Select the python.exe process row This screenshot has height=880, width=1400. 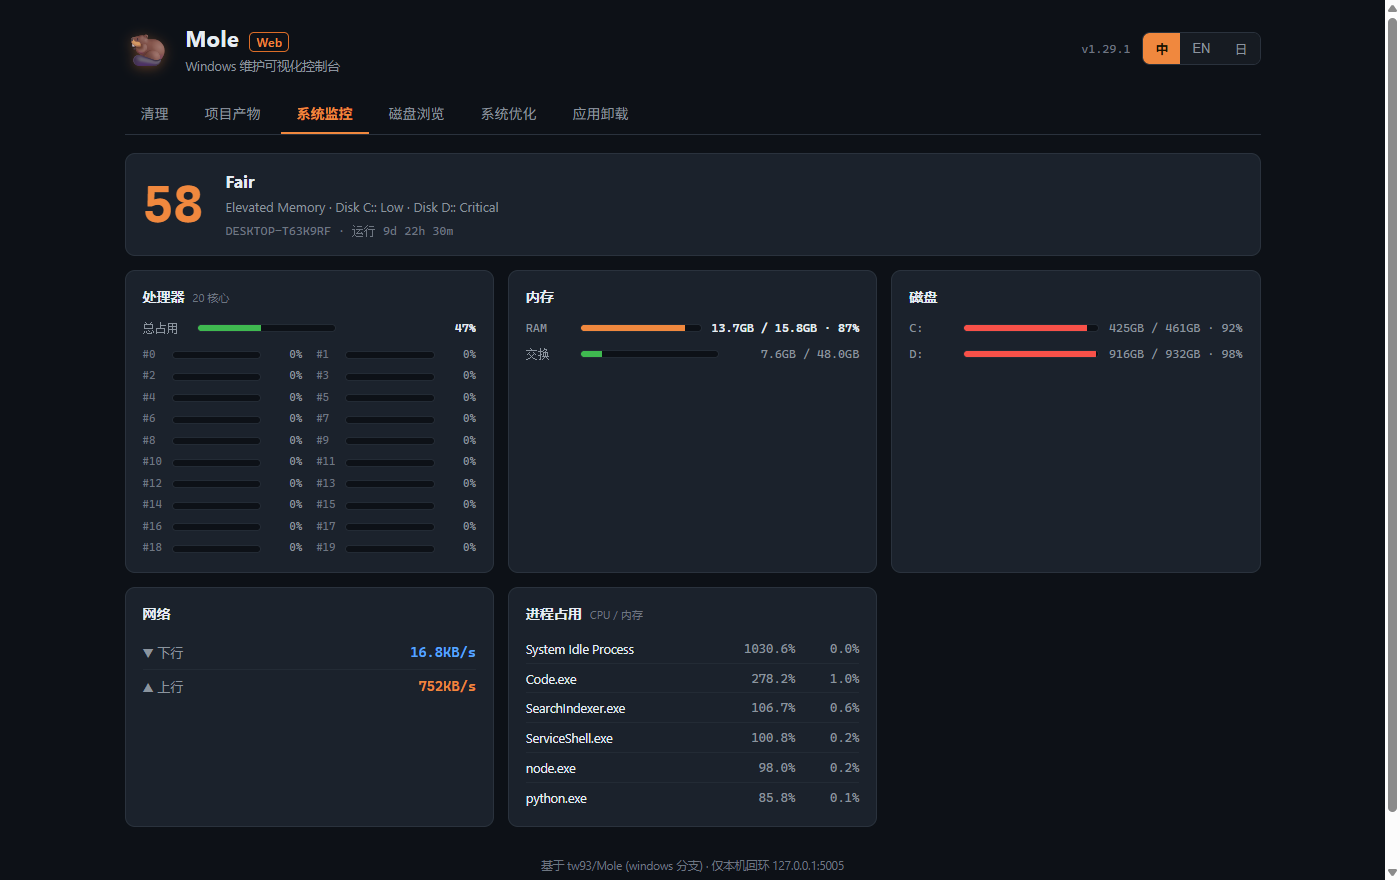pos(692,798)
